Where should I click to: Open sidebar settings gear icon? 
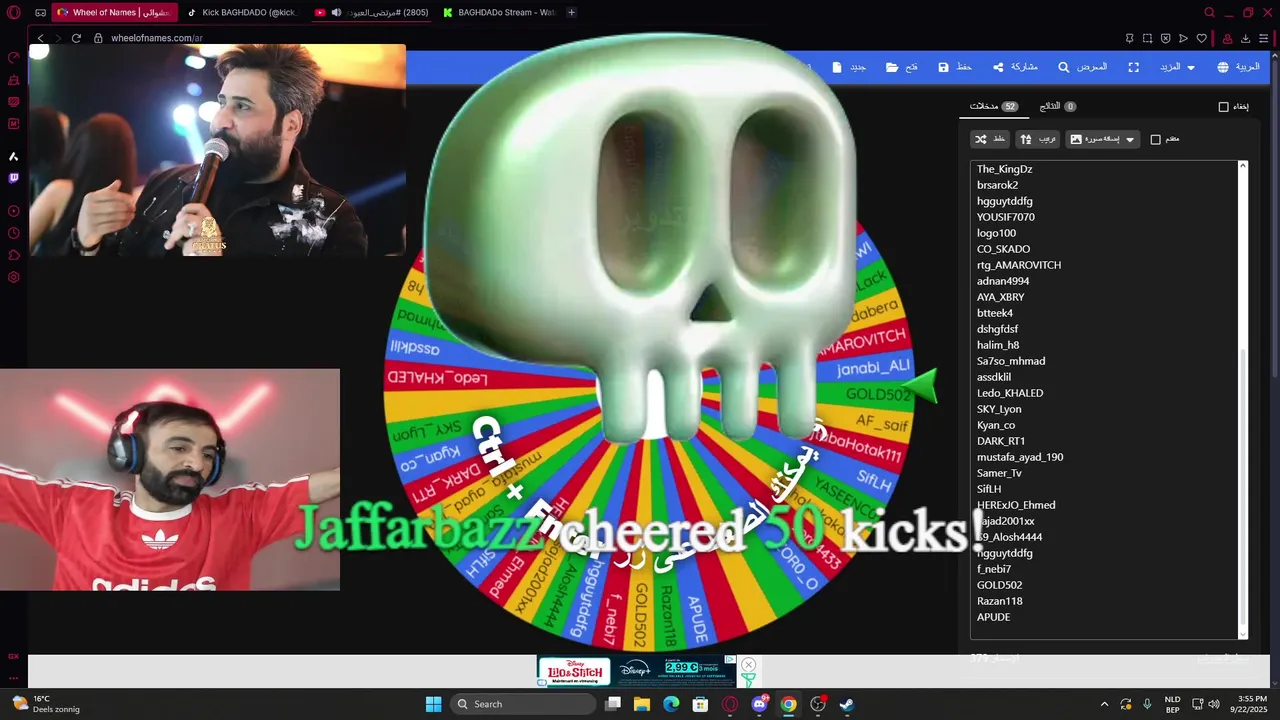pyautogui.click(x=14, y=277)
